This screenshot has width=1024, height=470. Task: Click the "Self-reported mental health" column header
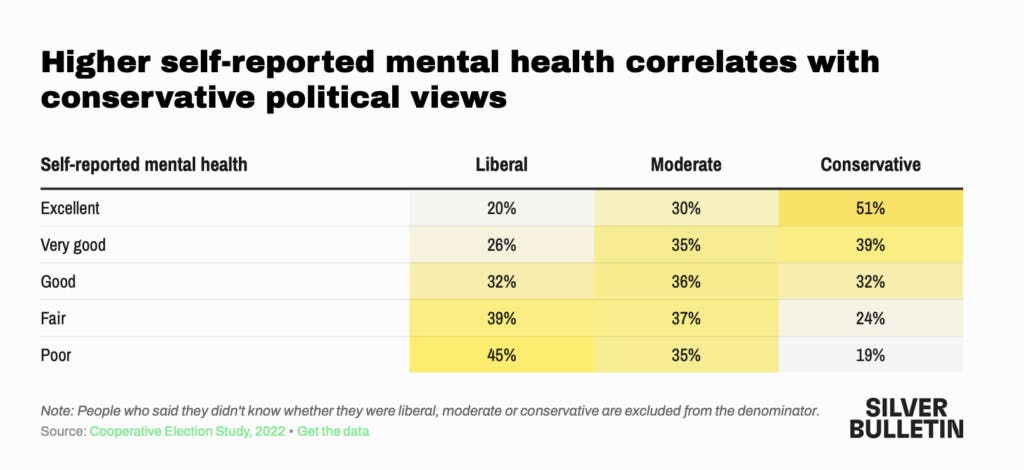tap(143, 164)
